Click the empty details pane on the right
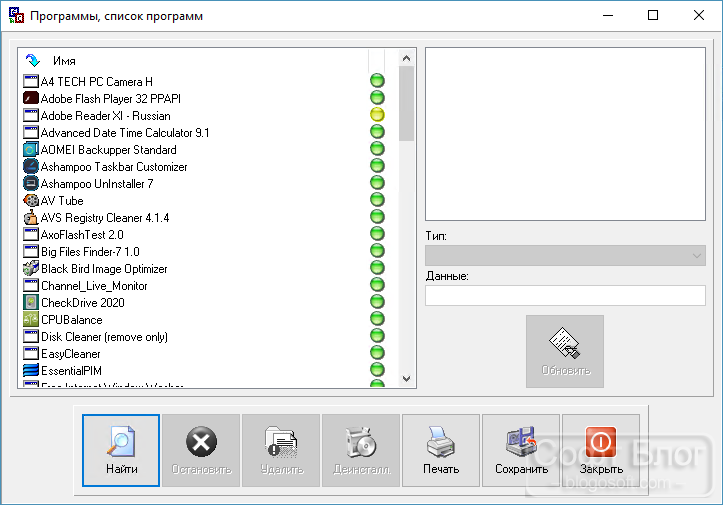 tap(565, 134)
